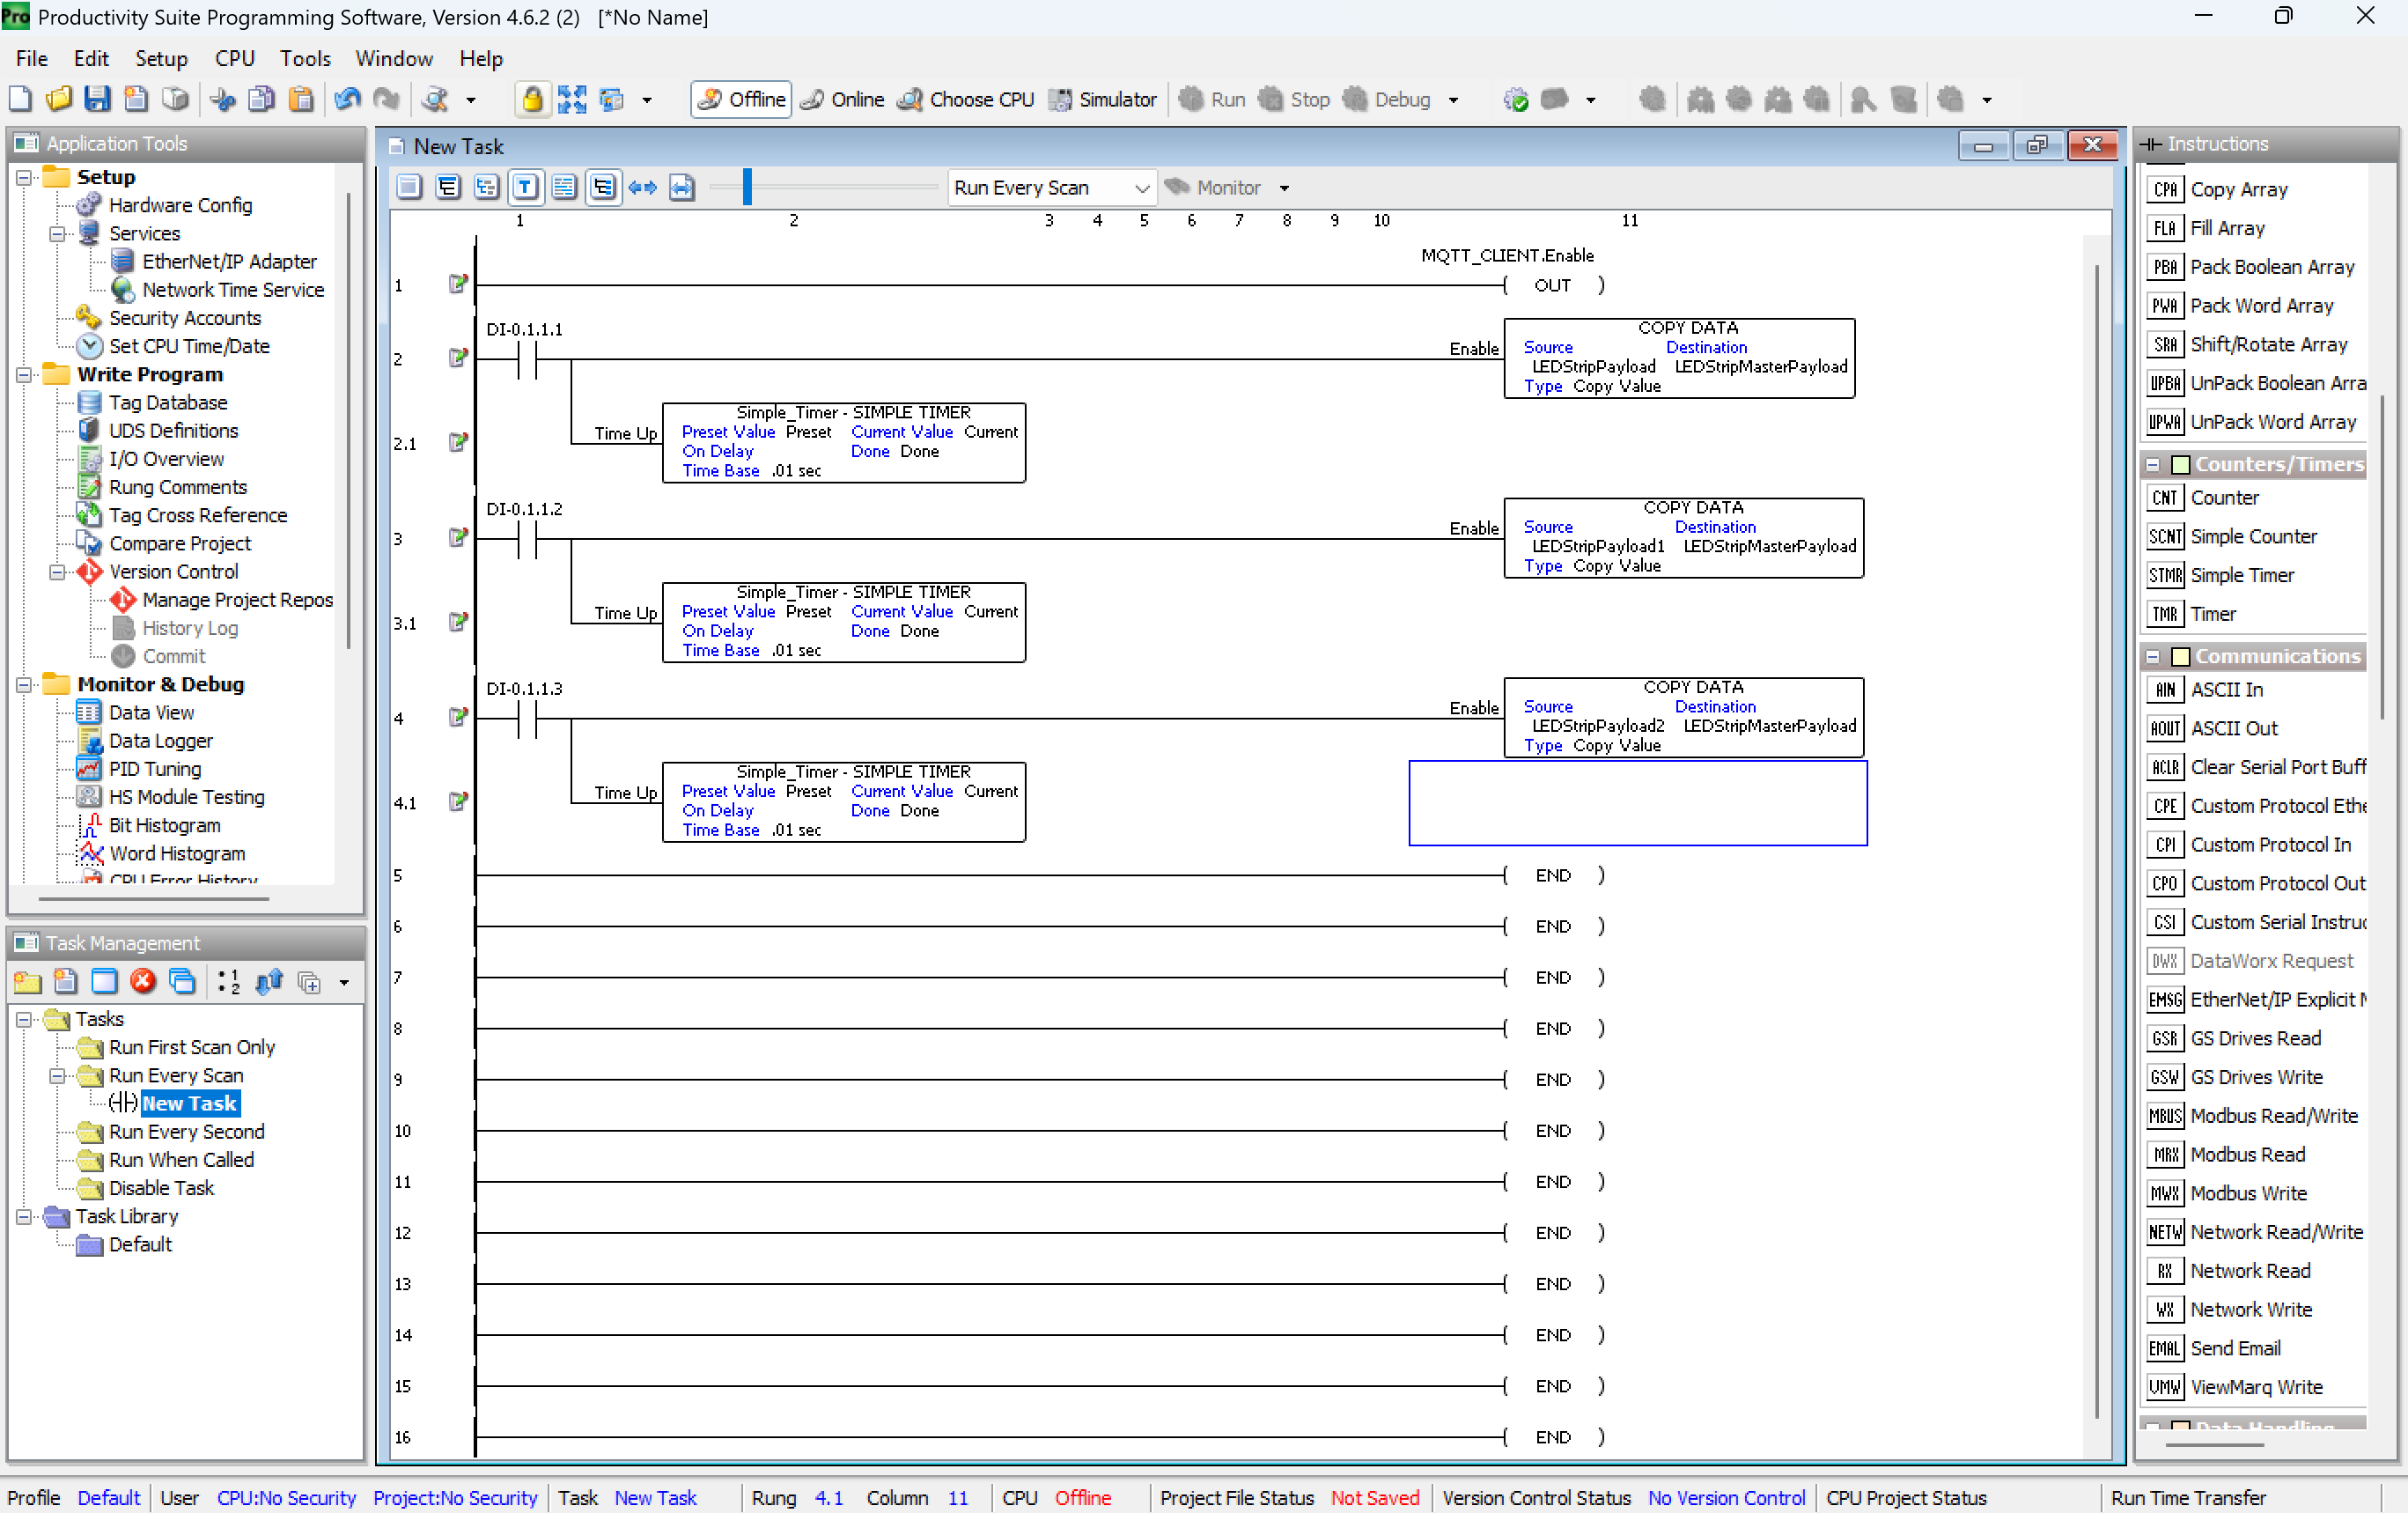Toggle the third ladder view button with small tree
The image size is (2408, 1513).
click(487, 187)
